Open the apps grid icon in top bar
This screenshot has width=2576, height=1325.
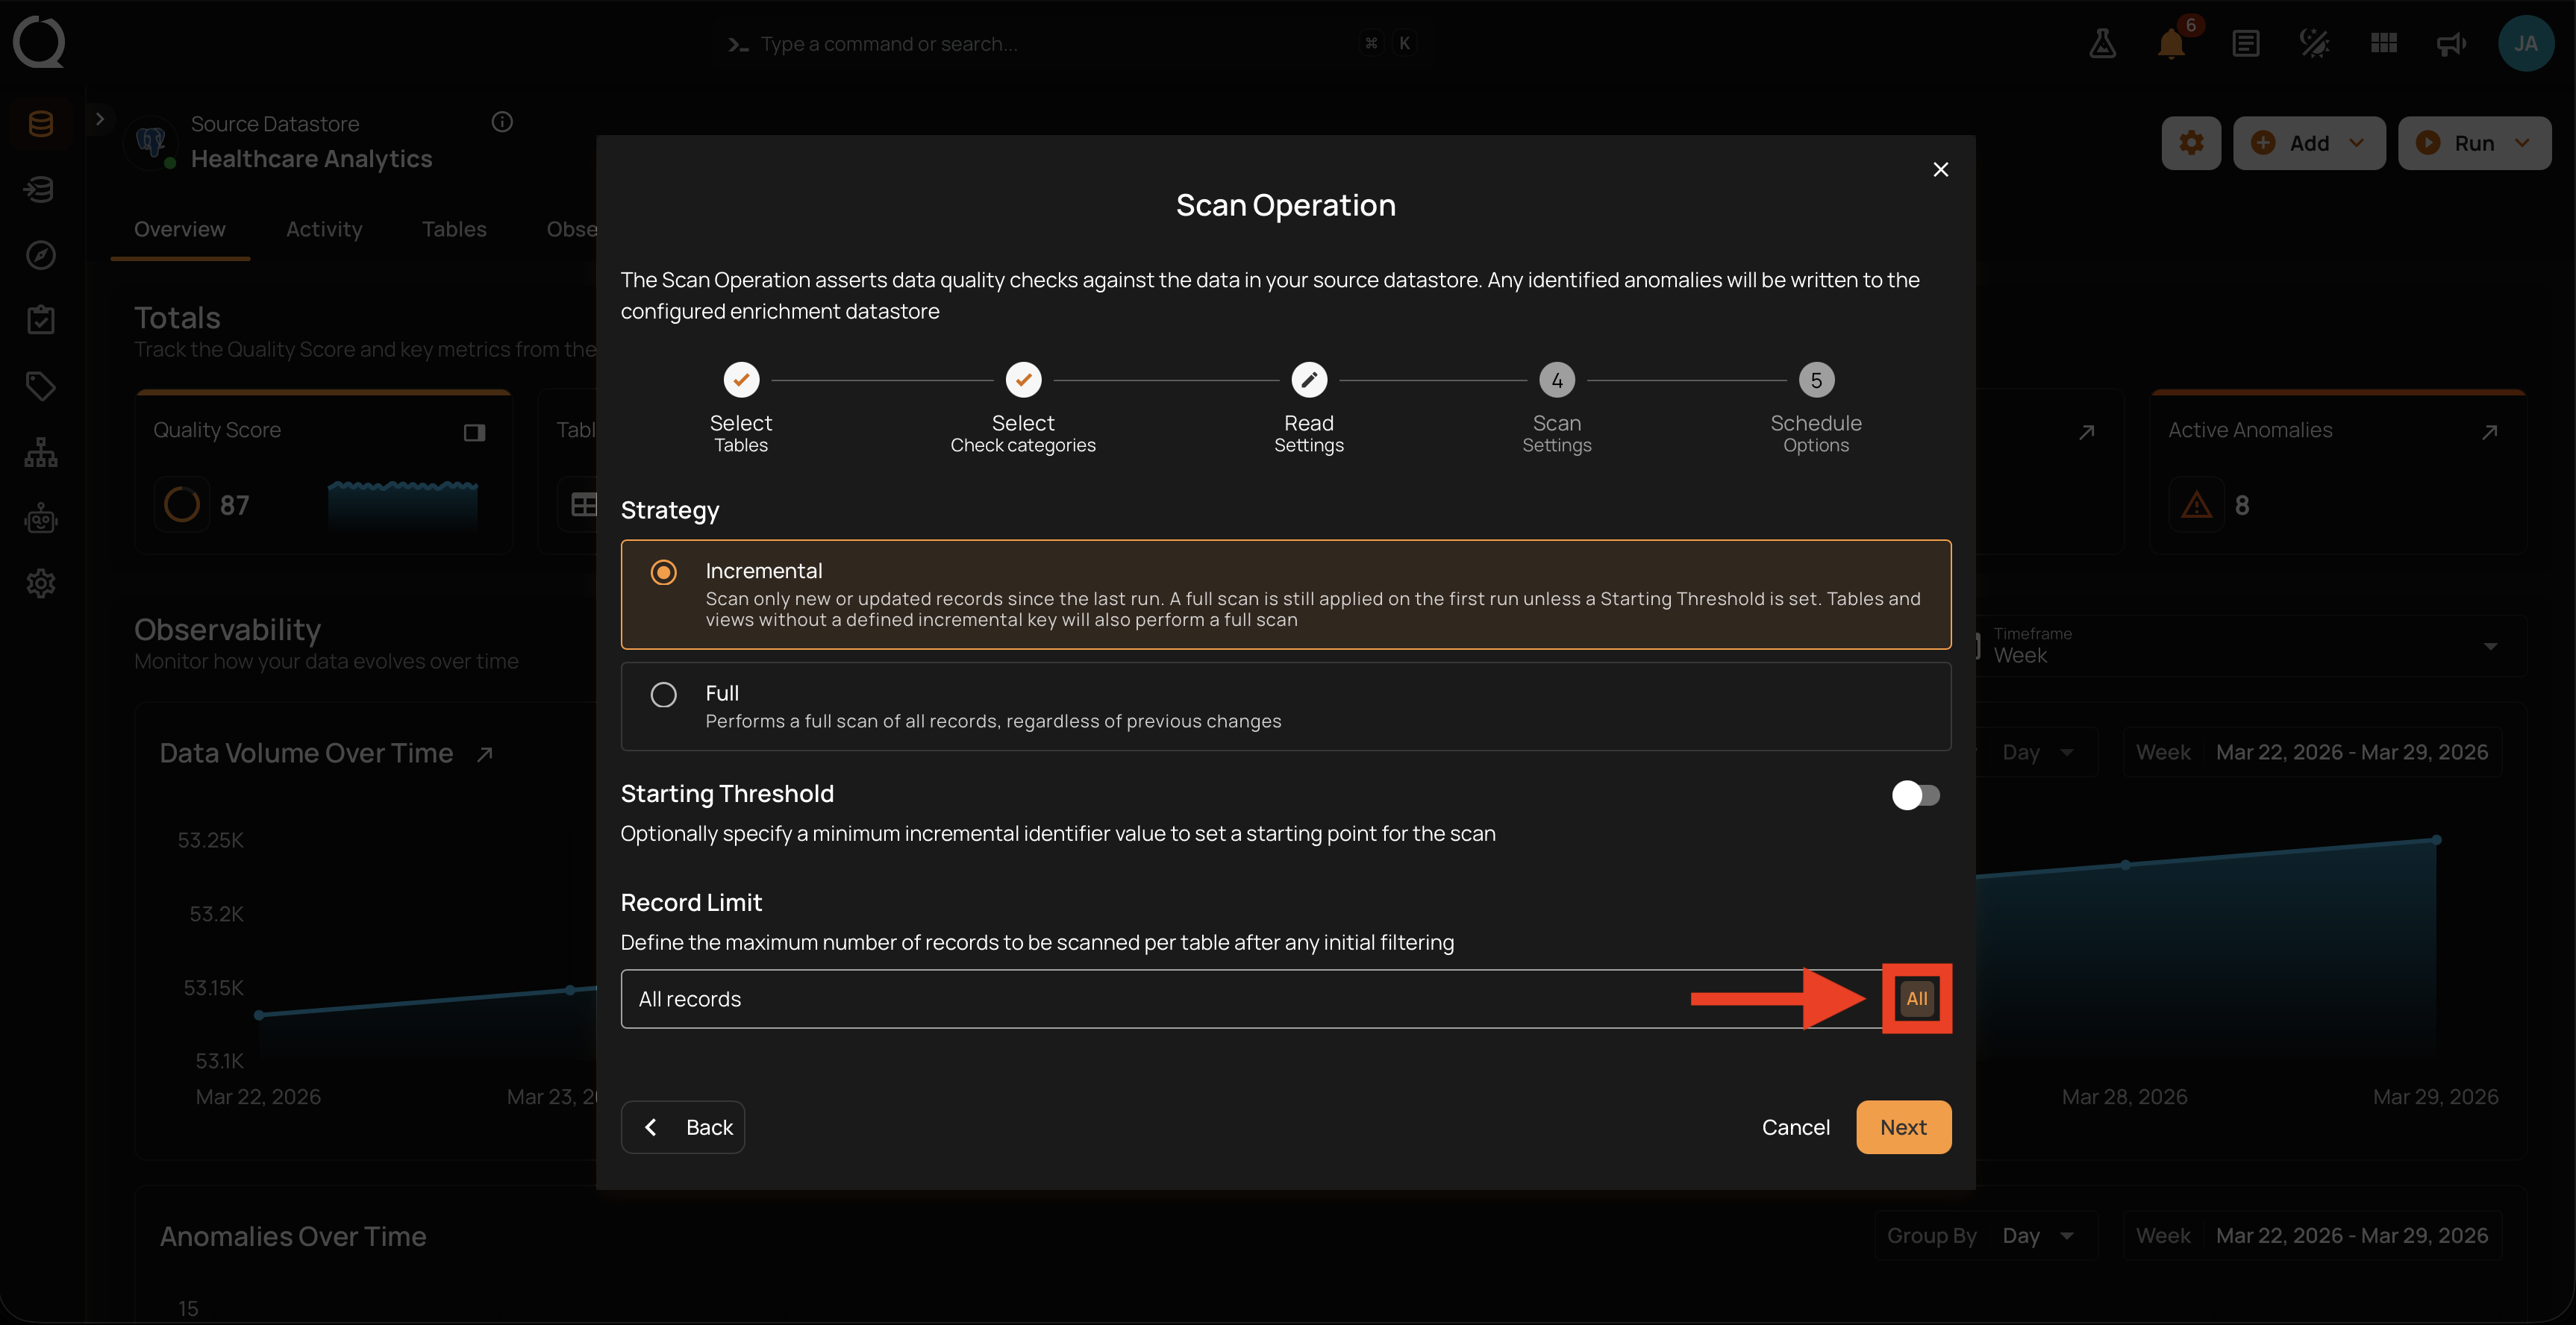click(x=2383, y=43)
